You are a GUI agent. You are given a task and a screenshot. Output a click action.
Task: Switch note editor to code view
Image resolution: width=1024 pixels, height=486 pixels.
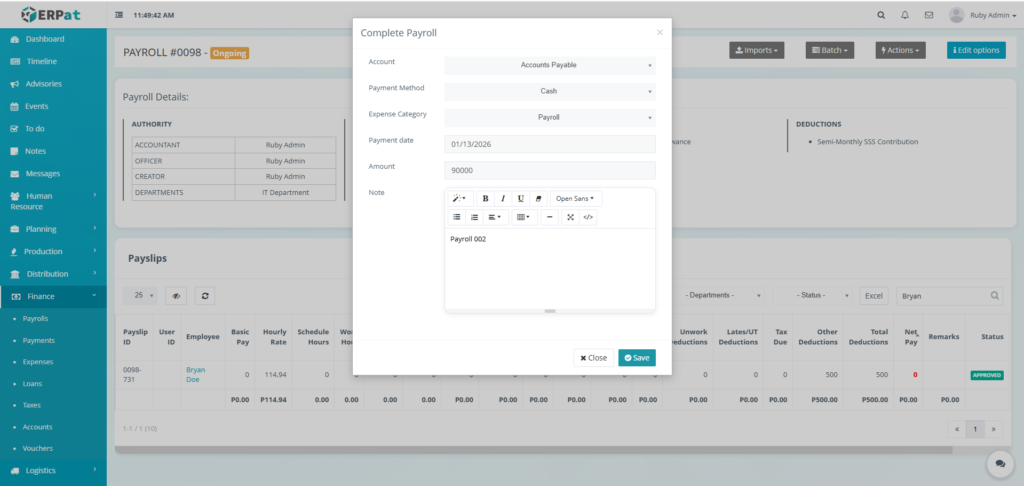coord(588,217)
